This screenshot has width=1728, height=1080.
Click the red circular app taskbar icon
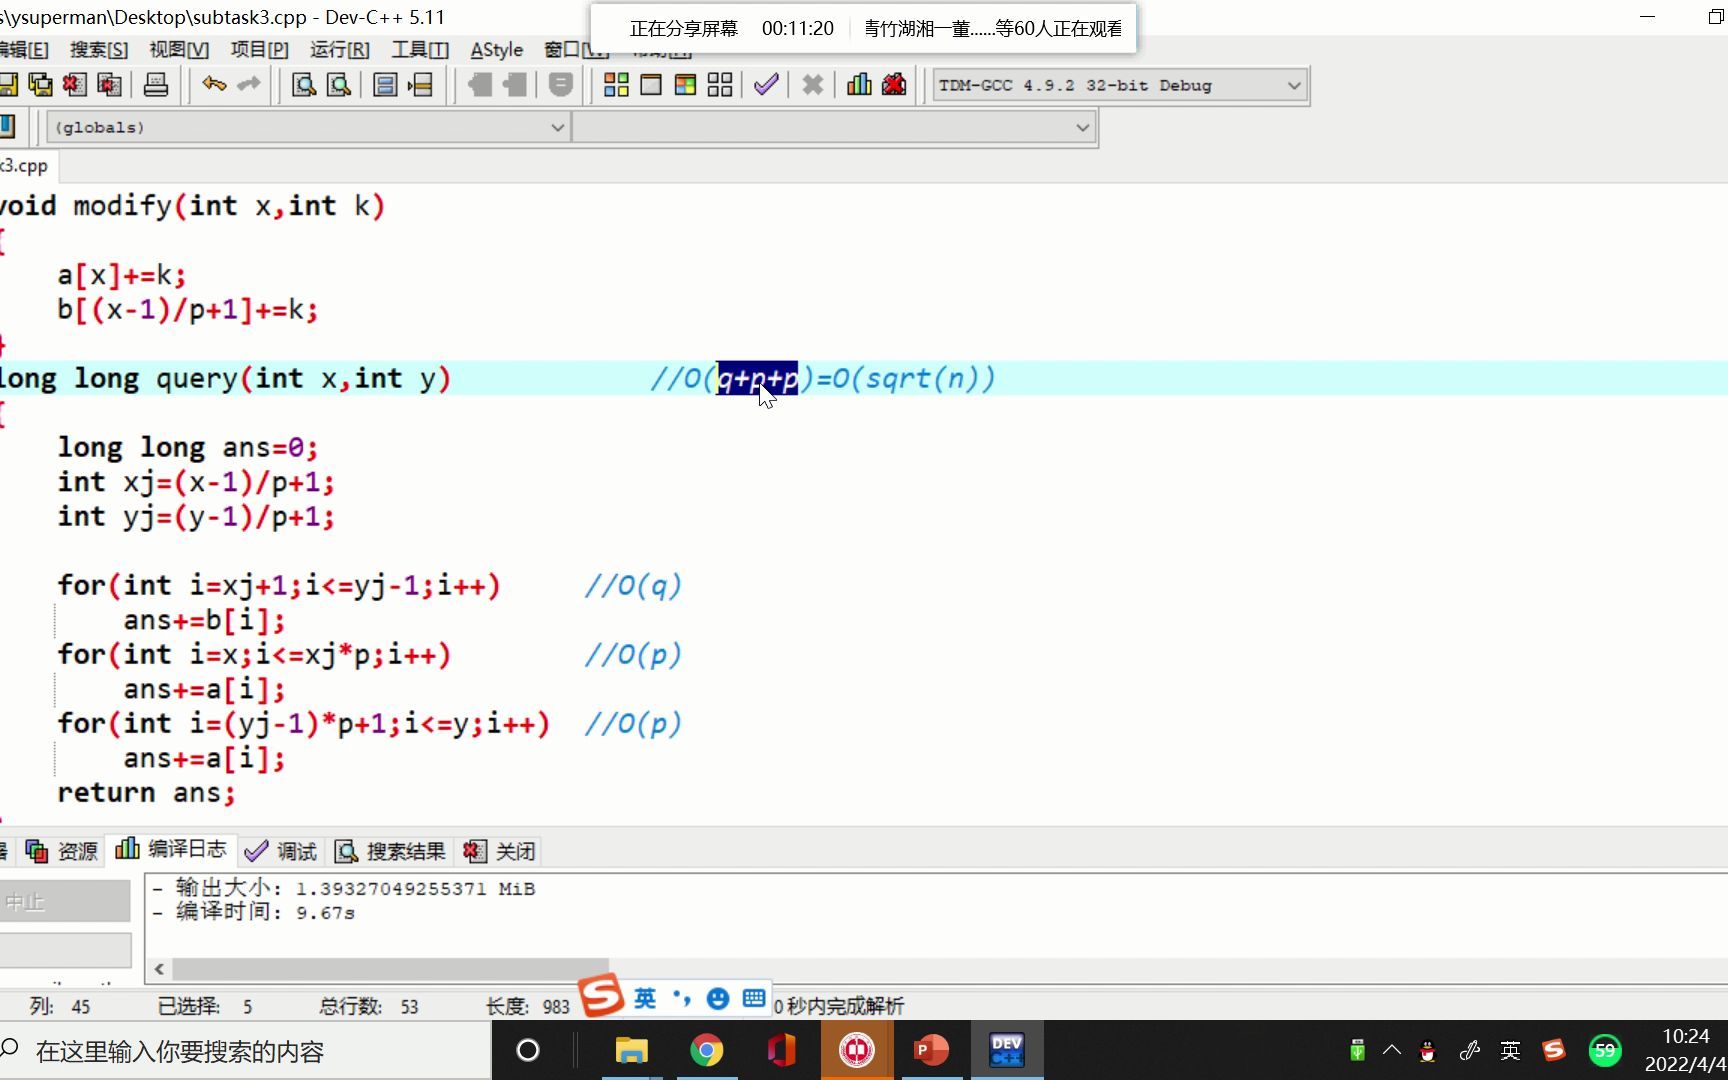point(856,1050)
